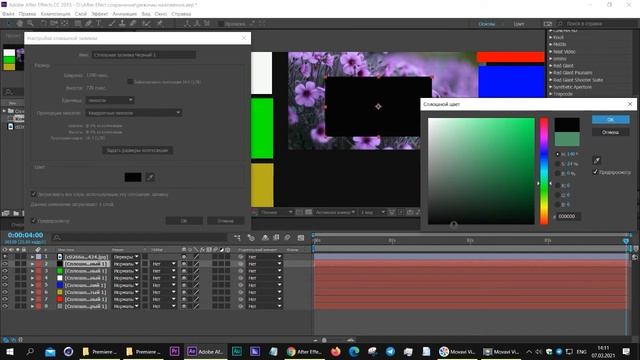Open track matte dropdown for layer 2
The height and width of the screenshot is (360, 640).
click(163, 264)
